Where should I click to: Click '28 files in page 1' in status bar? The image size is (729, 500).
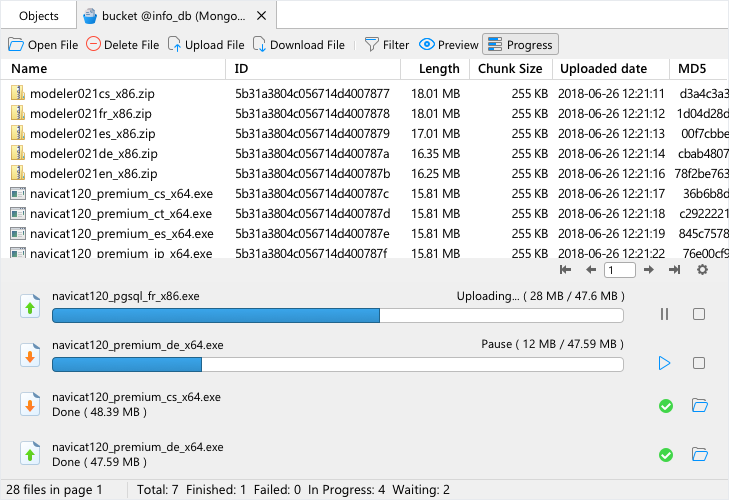[54, 490]
